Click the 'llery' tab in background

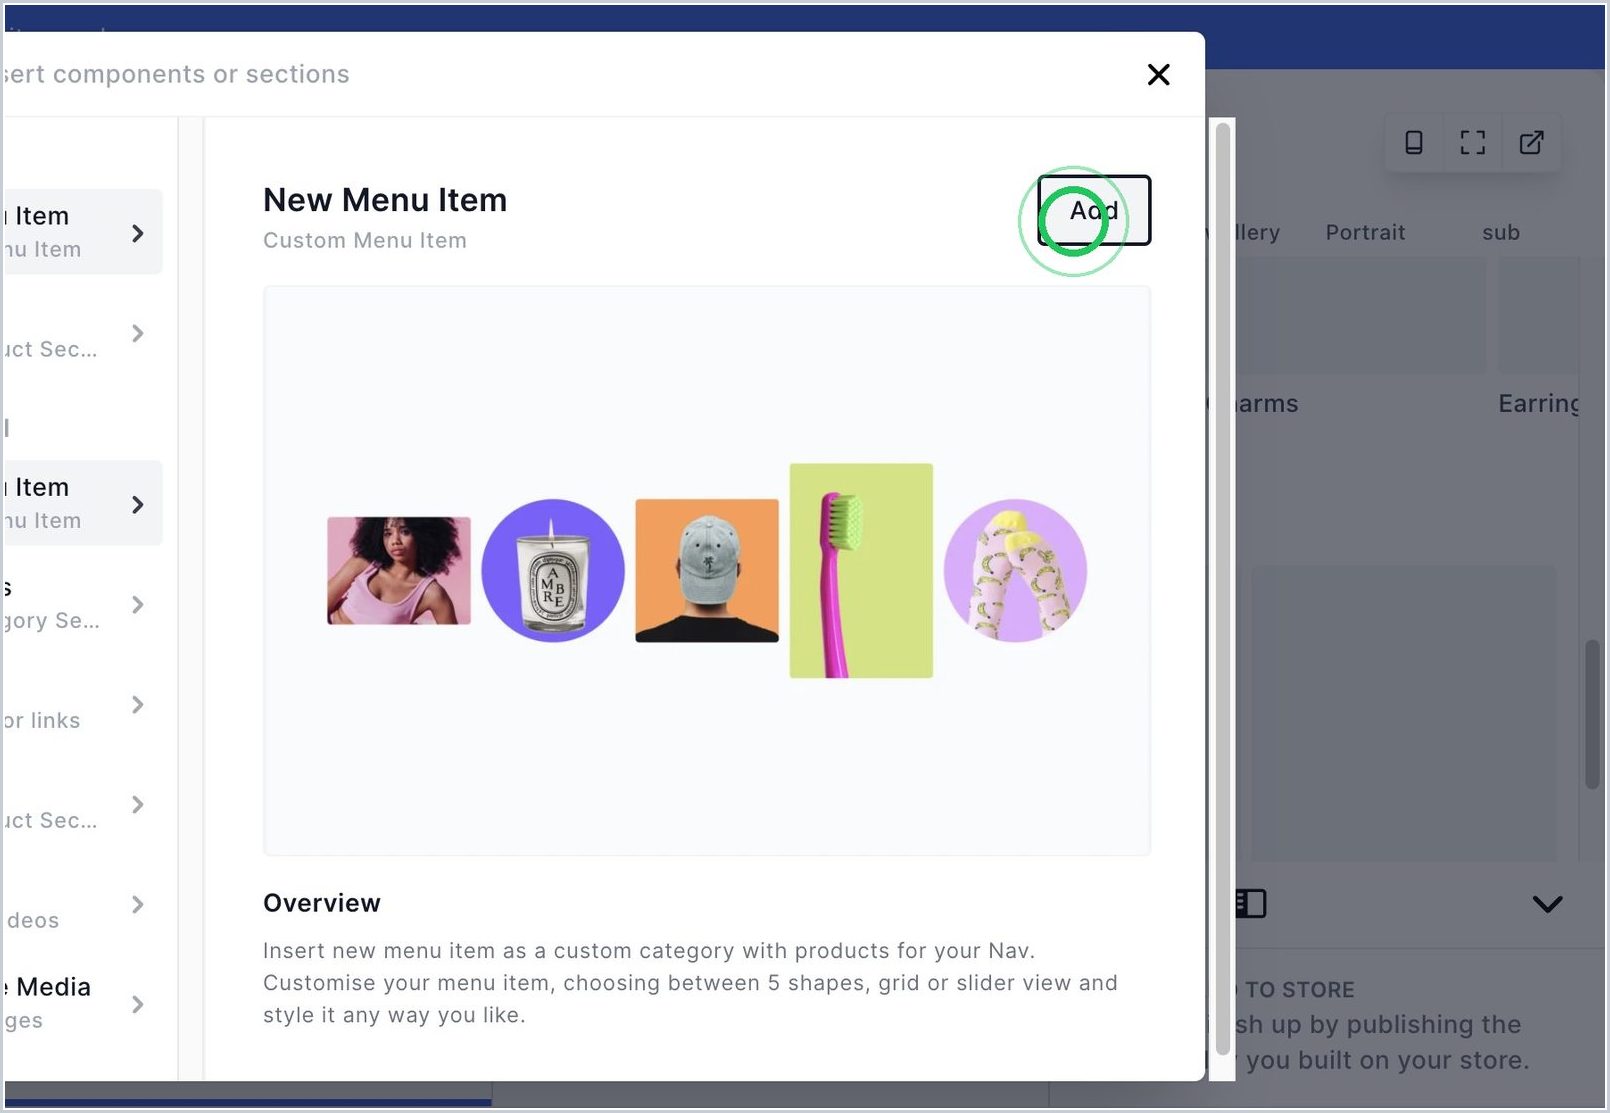1257,232
